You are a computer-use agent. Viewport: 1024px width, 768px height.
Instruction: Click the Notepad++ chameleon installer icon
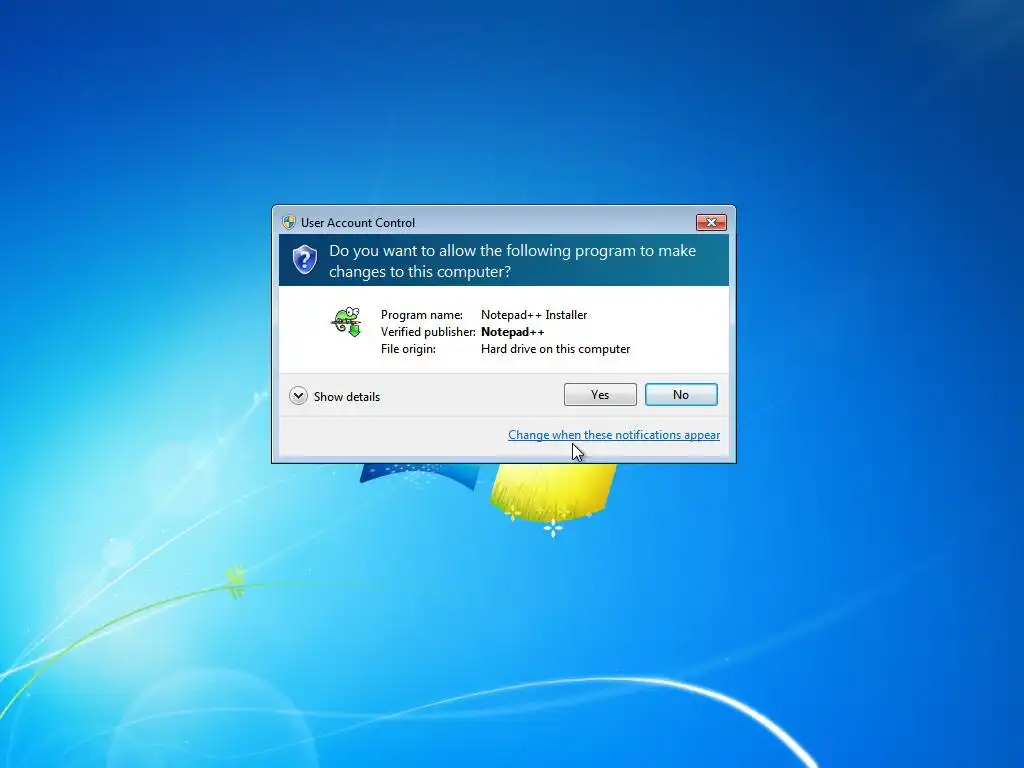pyautogui.click(x=347, y=322)
